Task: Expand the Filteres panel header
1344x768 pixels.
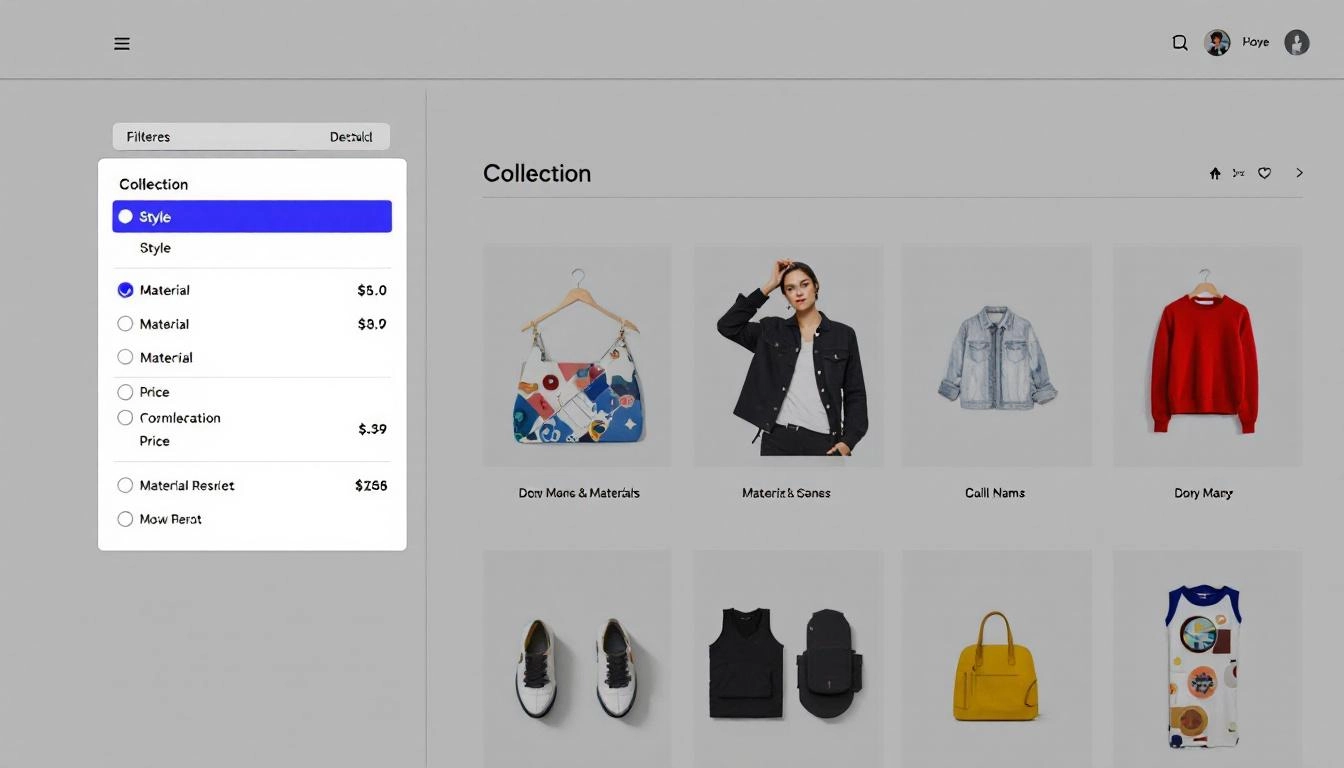Action: [x=148, y=136]
